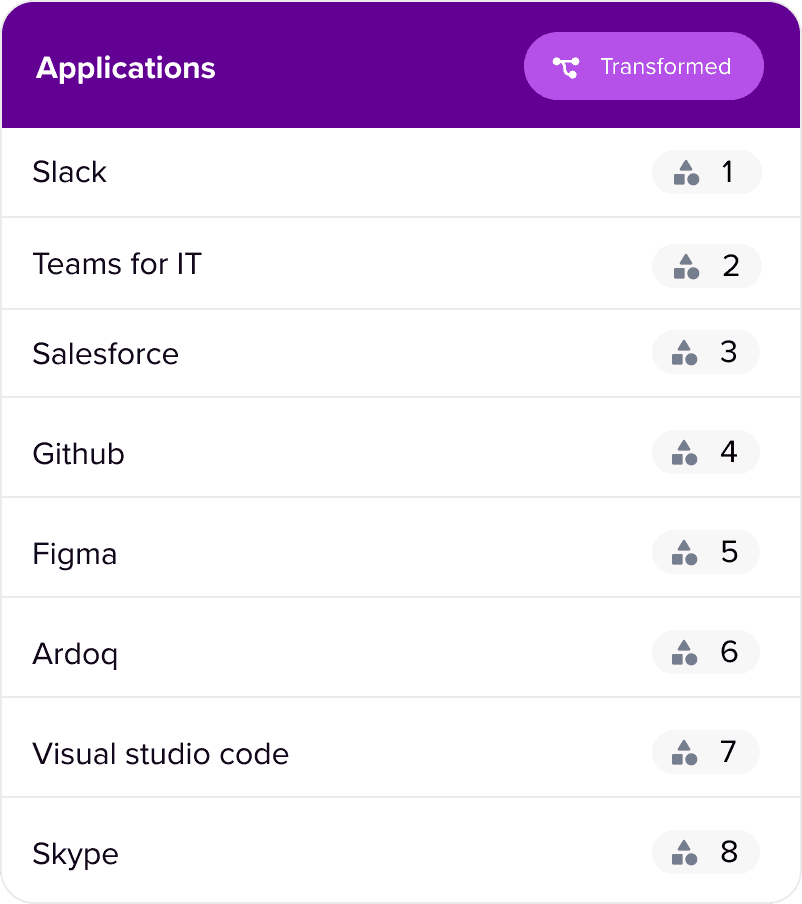Viewport: 802px width, 904px height.
Task: Select the Salesforce application name
Action: (105, 354)
